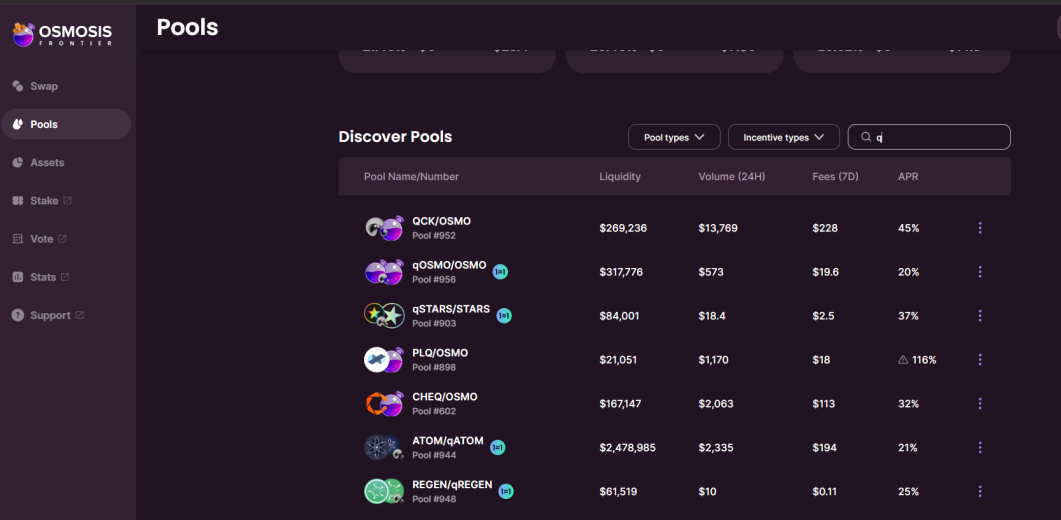Click the CHEQ/OSMO token pair icon
Screen dimensions: 1061x520
(384, 404)
